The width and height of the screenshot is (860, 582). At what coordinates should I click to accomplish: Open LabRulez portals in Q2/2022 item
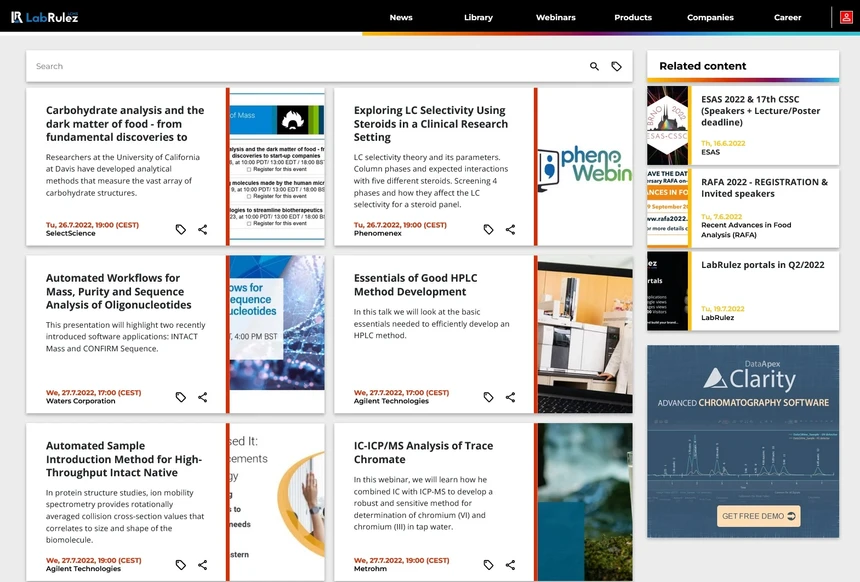(762, 265)
